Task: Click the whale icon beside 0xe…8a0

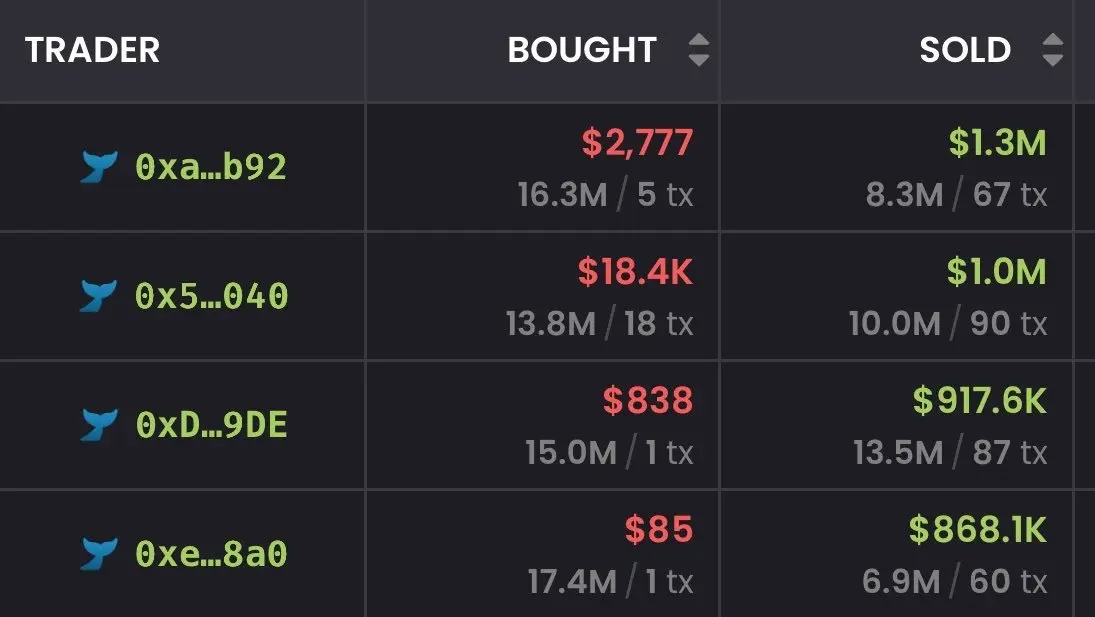Action: 98,554
